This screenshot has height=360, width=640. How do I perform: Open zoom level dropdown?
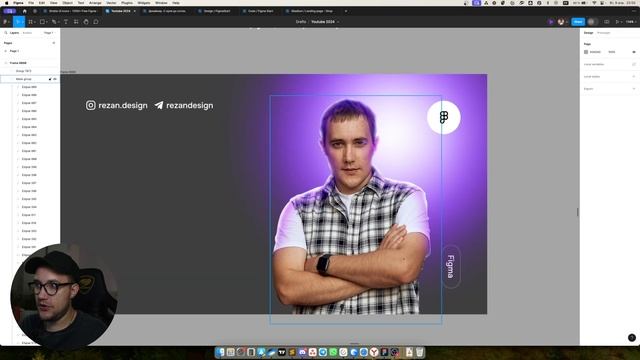click(x=631, y=22)
